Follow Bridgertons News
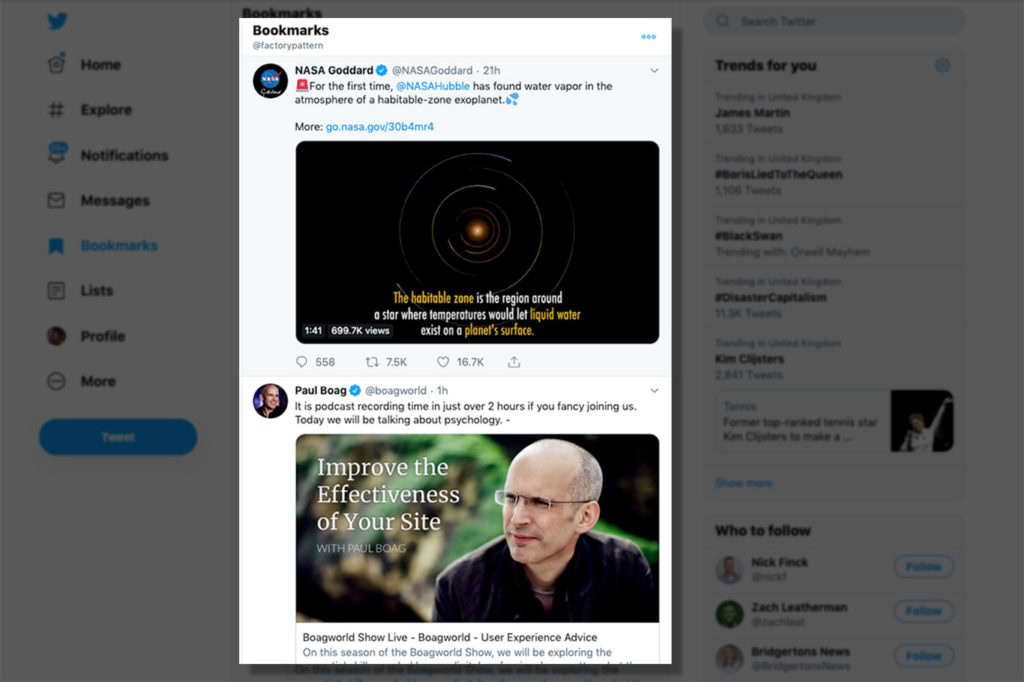The width and height of the screenshot is (1024, 682). tap(923, 656)
